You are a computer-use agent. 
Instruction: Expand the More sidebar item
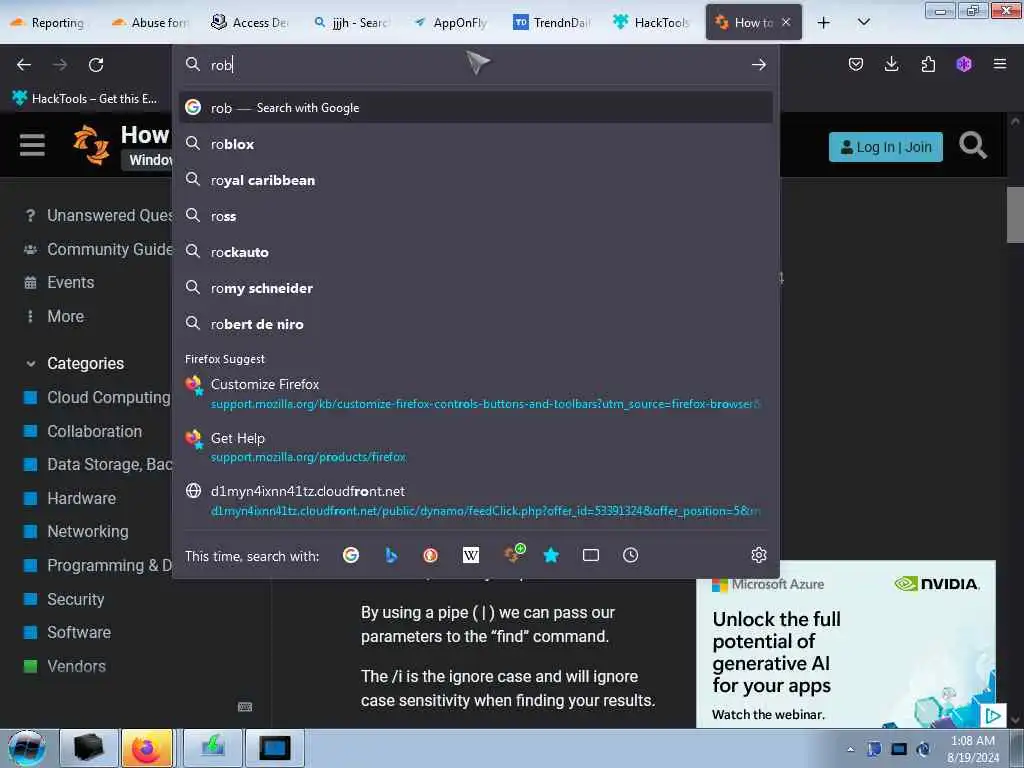coord(65,316)
